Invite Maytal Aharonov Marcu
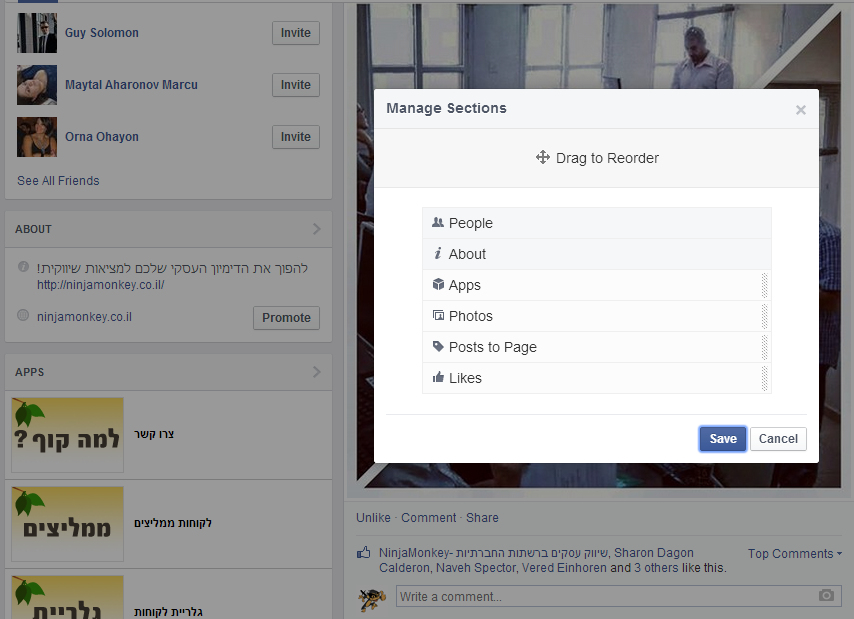The height and width of the screenshot is (619, 854). (x=296, y=85)
